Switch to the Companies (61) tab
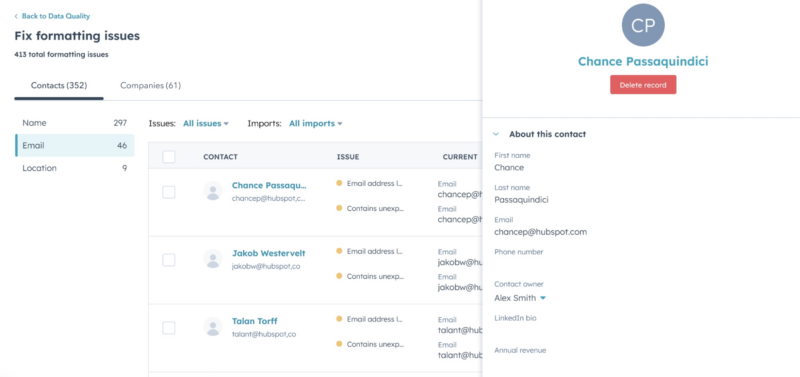The height and width of the screenshot is (377, 800). [151, 85]
